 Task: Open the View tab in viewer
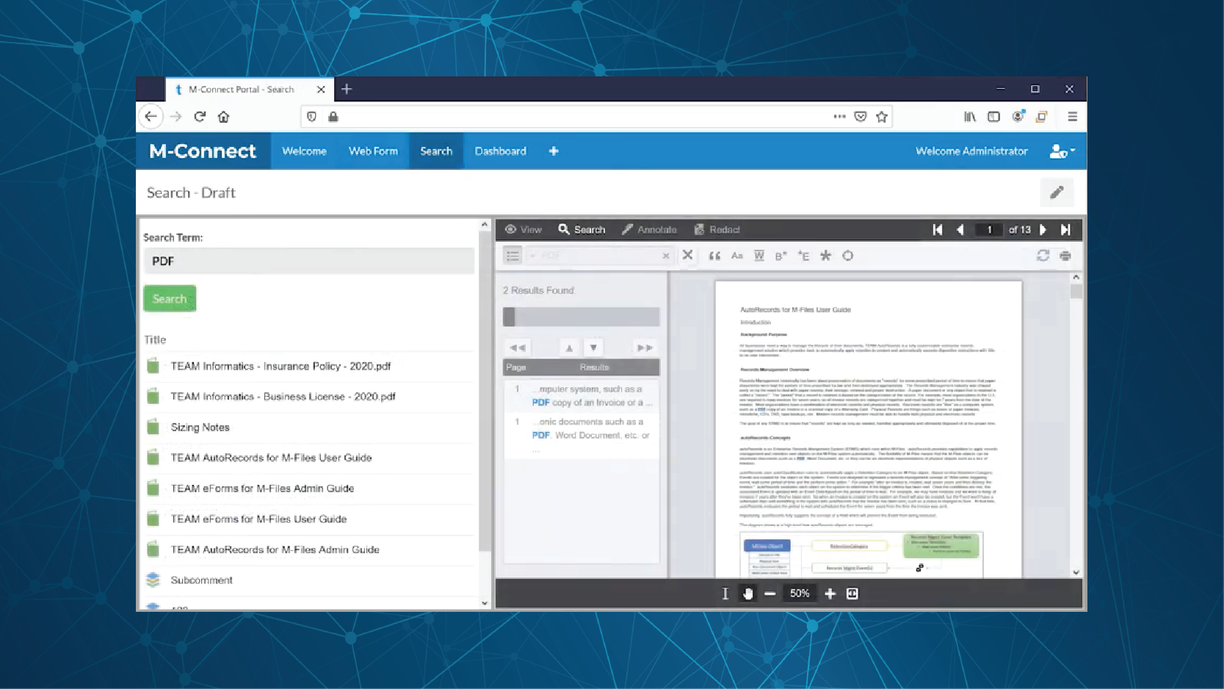(523, 230)
